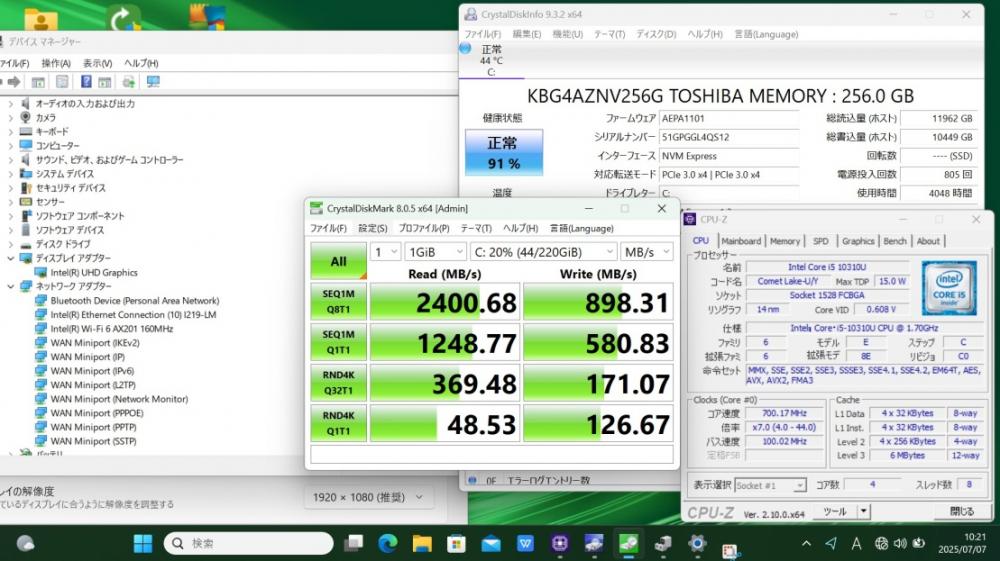Viewport: 1000px width, 561px height.
Task: Click the monitor scan hardware toolbar icon
Action: coord(153,82)
